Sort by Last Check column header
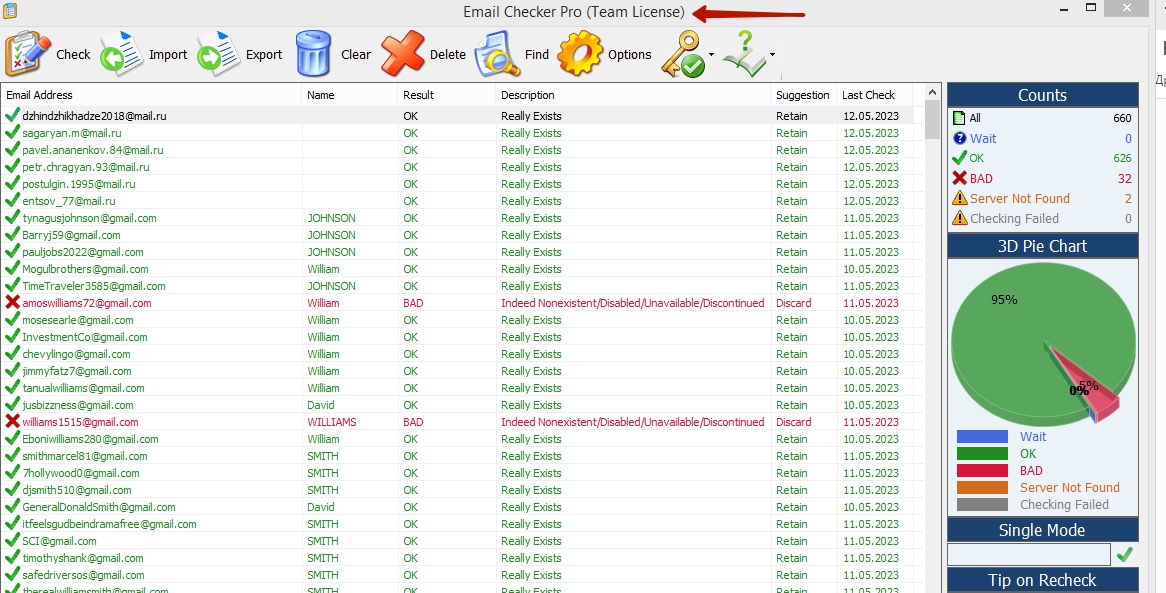The width and height of the screenshot is (1166, 593). click(x=868, y=95)
